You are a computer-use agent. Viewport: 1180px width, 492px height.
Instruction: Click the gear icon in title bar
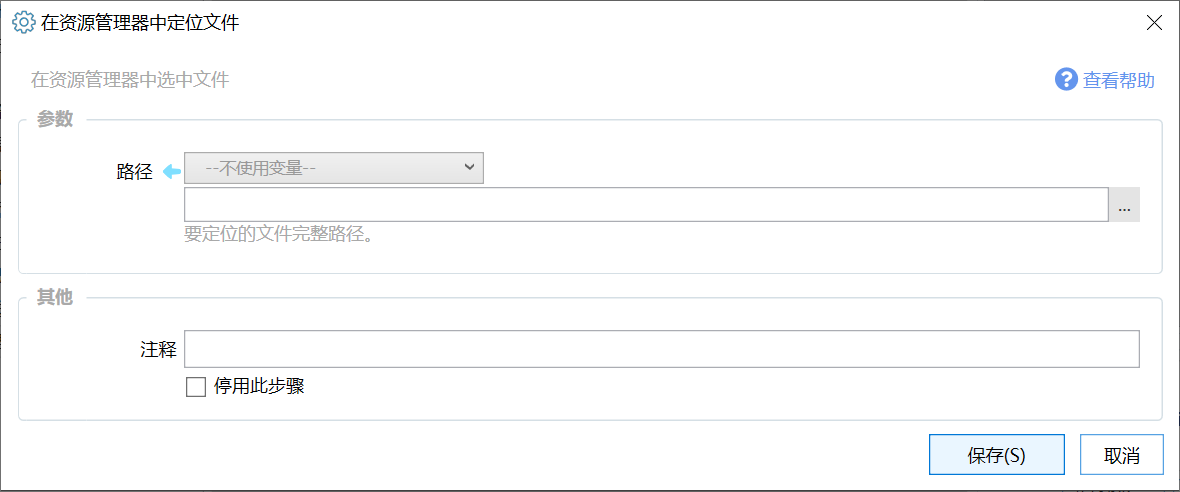coord(22,22)
